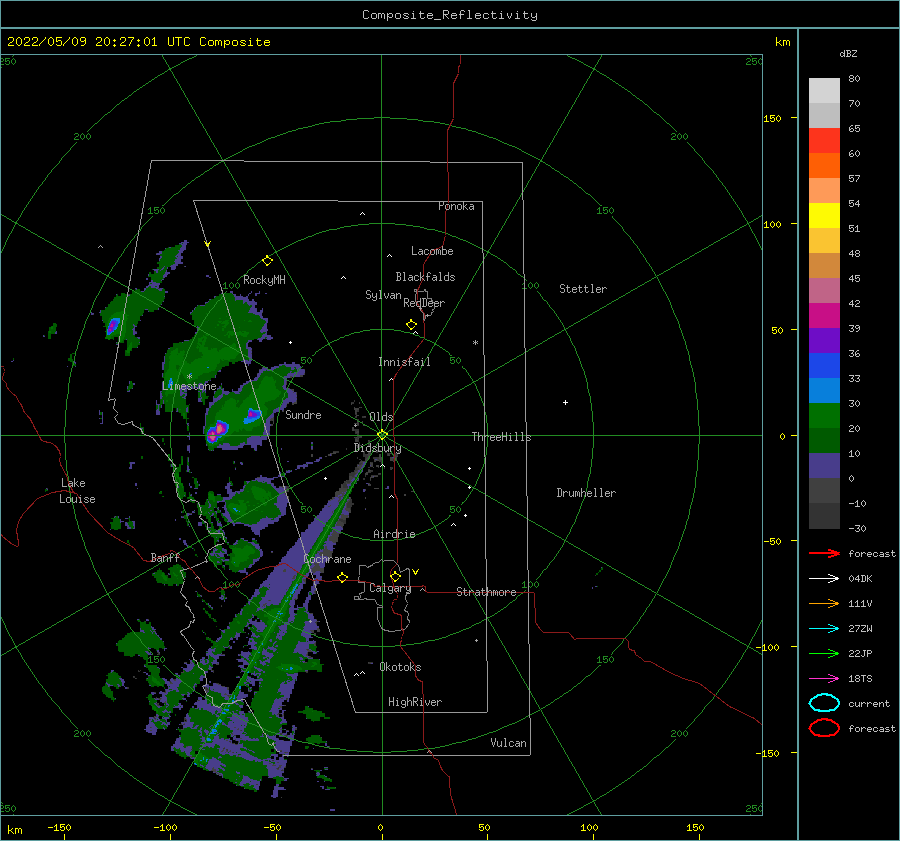Click the asterisk marker above Limestone
The height and width of the screenshot is (841, 900).
pos(189,377)
